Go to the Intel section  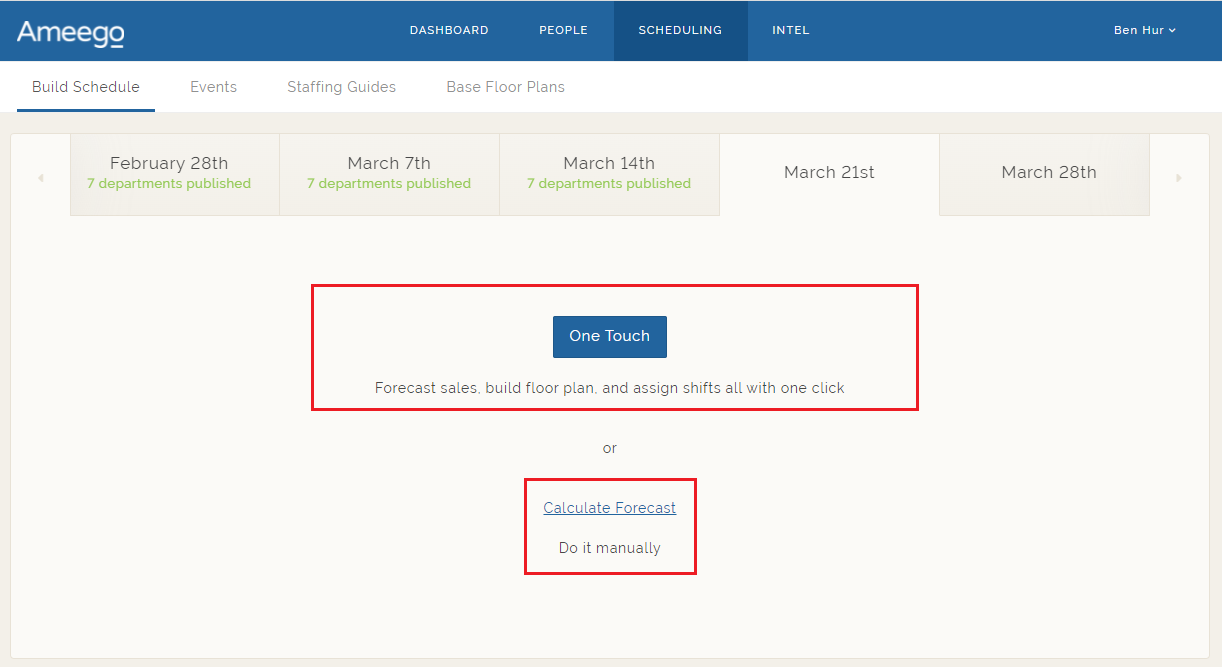click(x=791, y=30)
